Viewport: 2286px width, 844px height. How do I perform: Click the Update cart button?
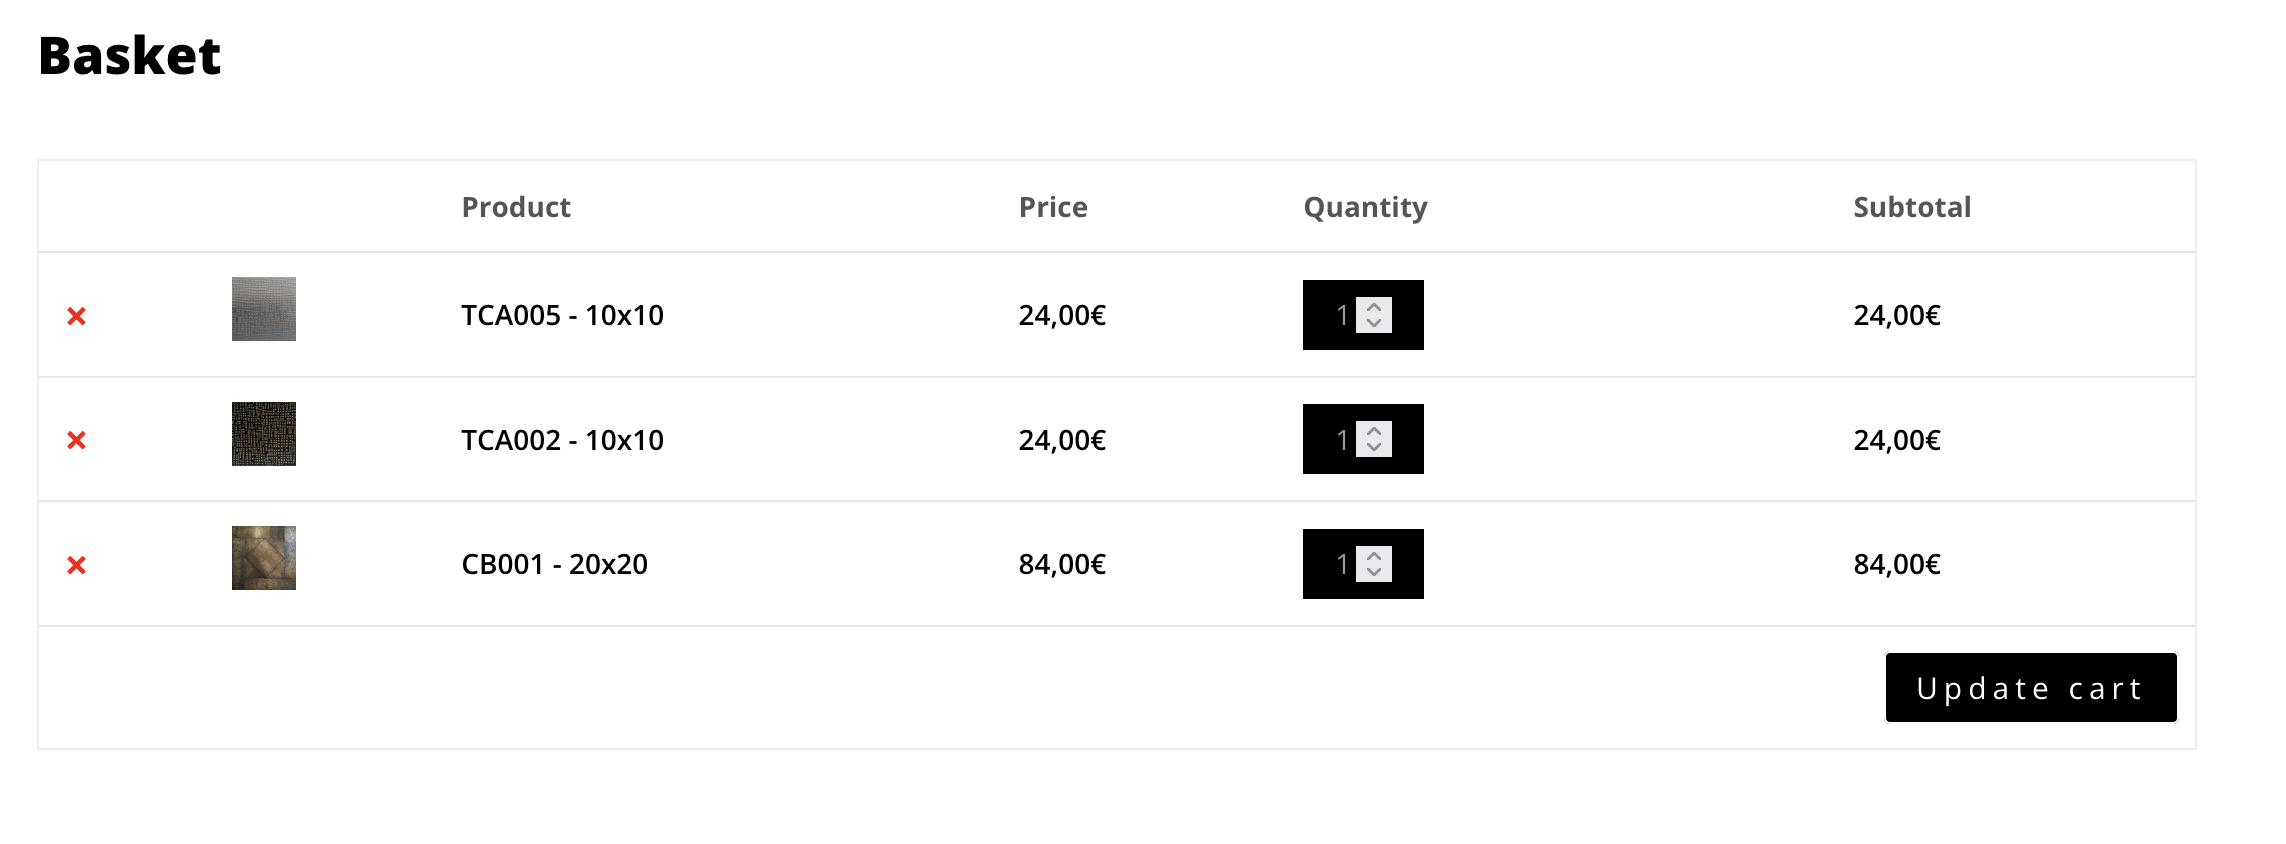click(2031, 688)
